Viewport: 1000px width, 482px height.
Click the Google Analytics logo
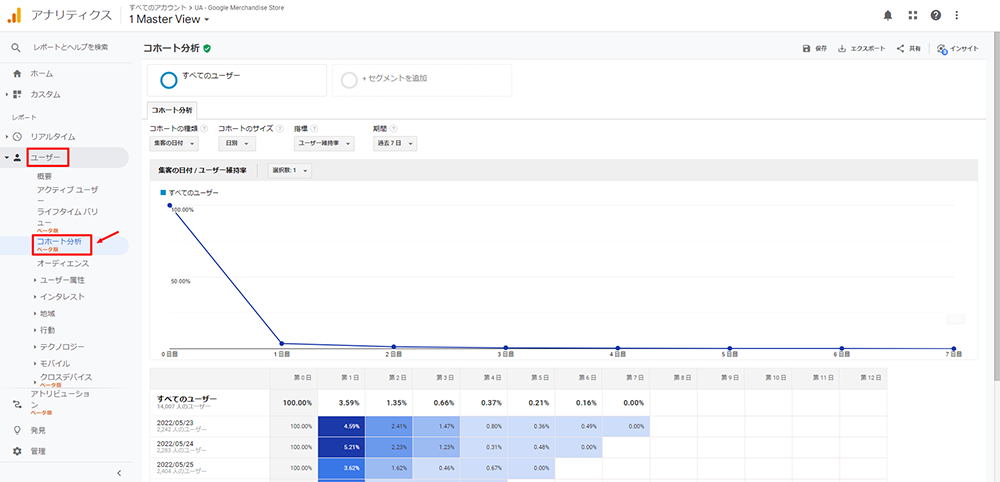(x=13, y=15)
